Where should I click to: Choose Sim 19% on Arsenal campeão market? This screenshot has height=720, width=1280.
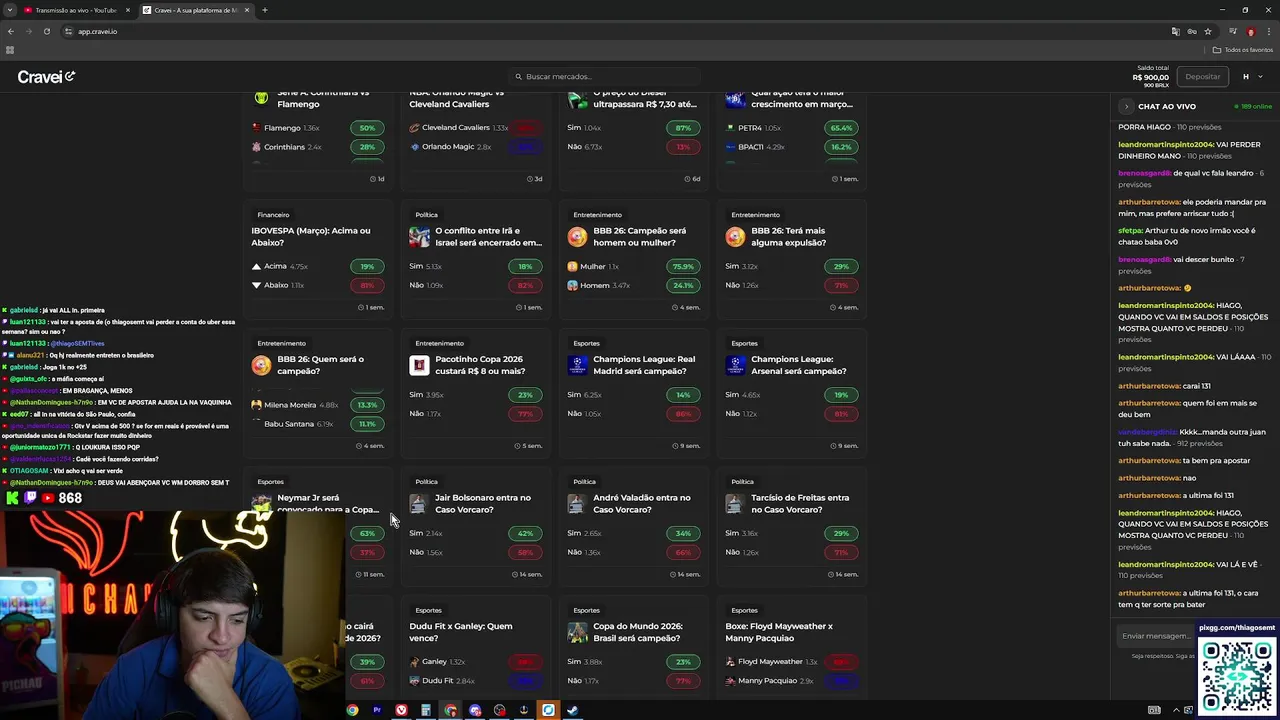841,395
